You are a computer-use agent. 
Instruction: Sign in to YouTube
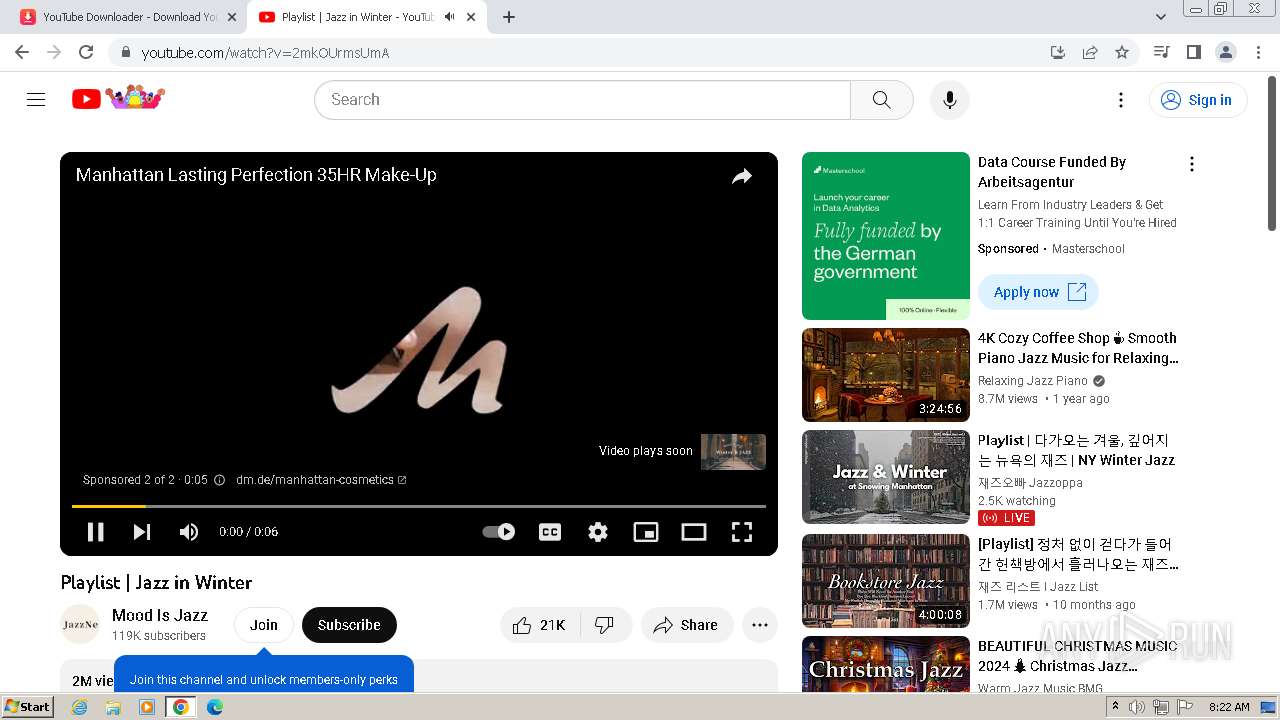pos(1198,99)
